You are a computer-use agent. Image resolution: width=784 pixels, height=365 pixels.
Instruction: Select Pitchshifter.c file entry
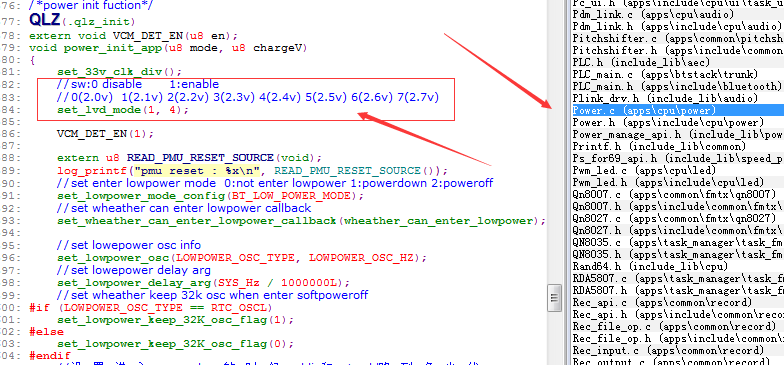tap(678, 38)
